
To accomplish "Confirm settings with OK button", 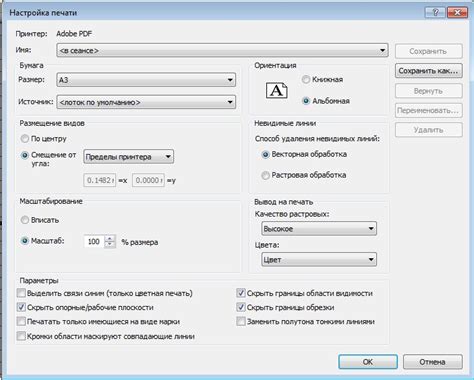I will pyautogui.click(x=368, y=362).
